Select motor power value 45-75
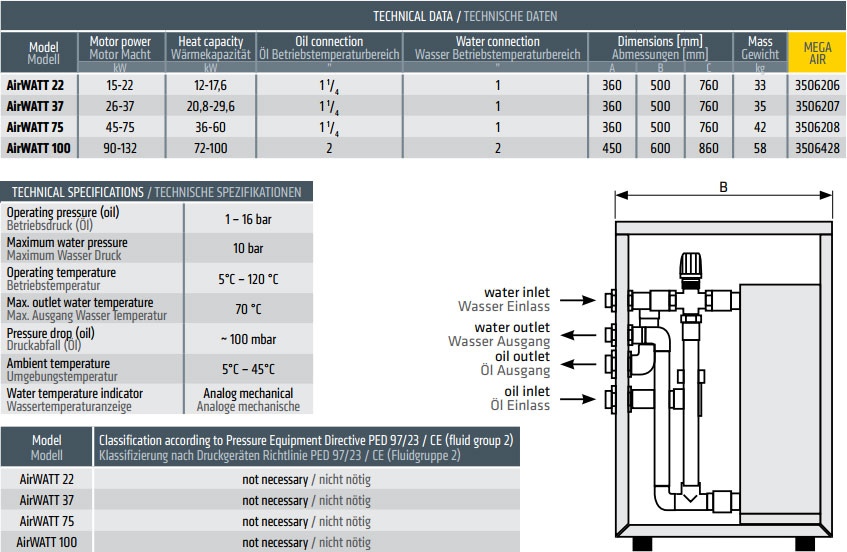This screenshot has height=552, width=847. [120, 127]
